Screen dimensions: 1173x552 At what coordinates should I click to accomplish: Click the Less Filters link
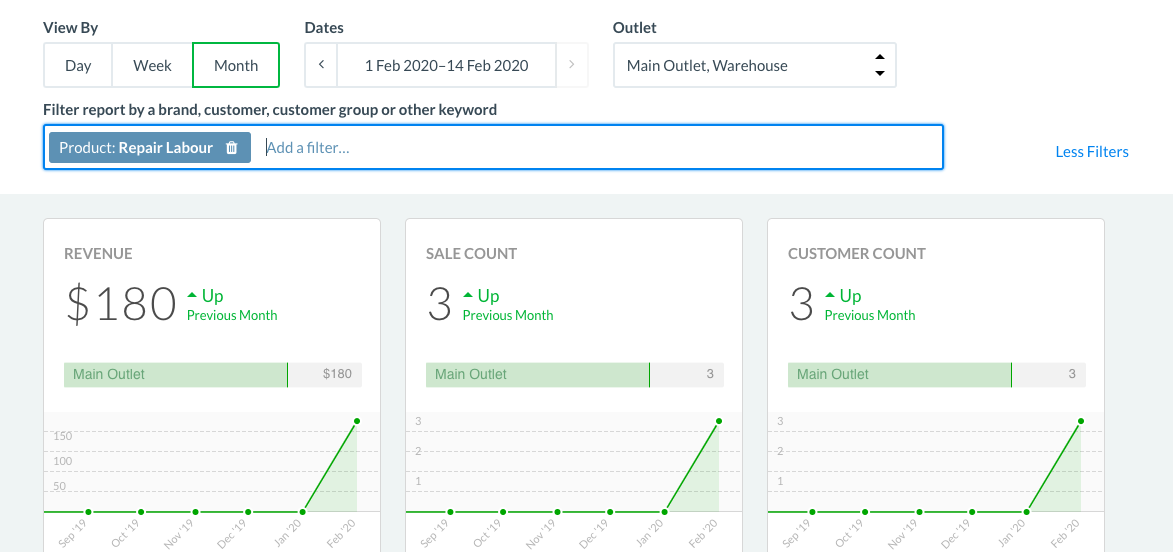[x=1091, y=152]
